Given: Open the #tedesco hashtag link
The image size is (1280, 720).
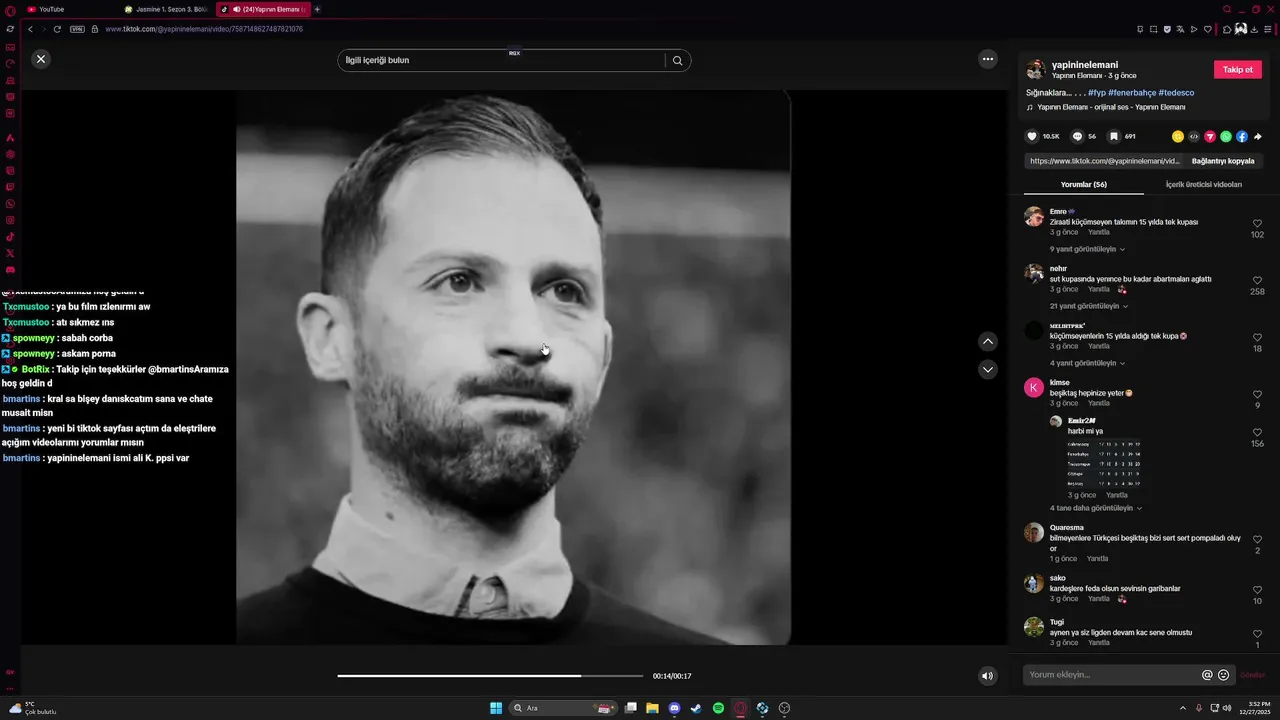Looking at the screenshot, I should click(x=1176, y=93).
